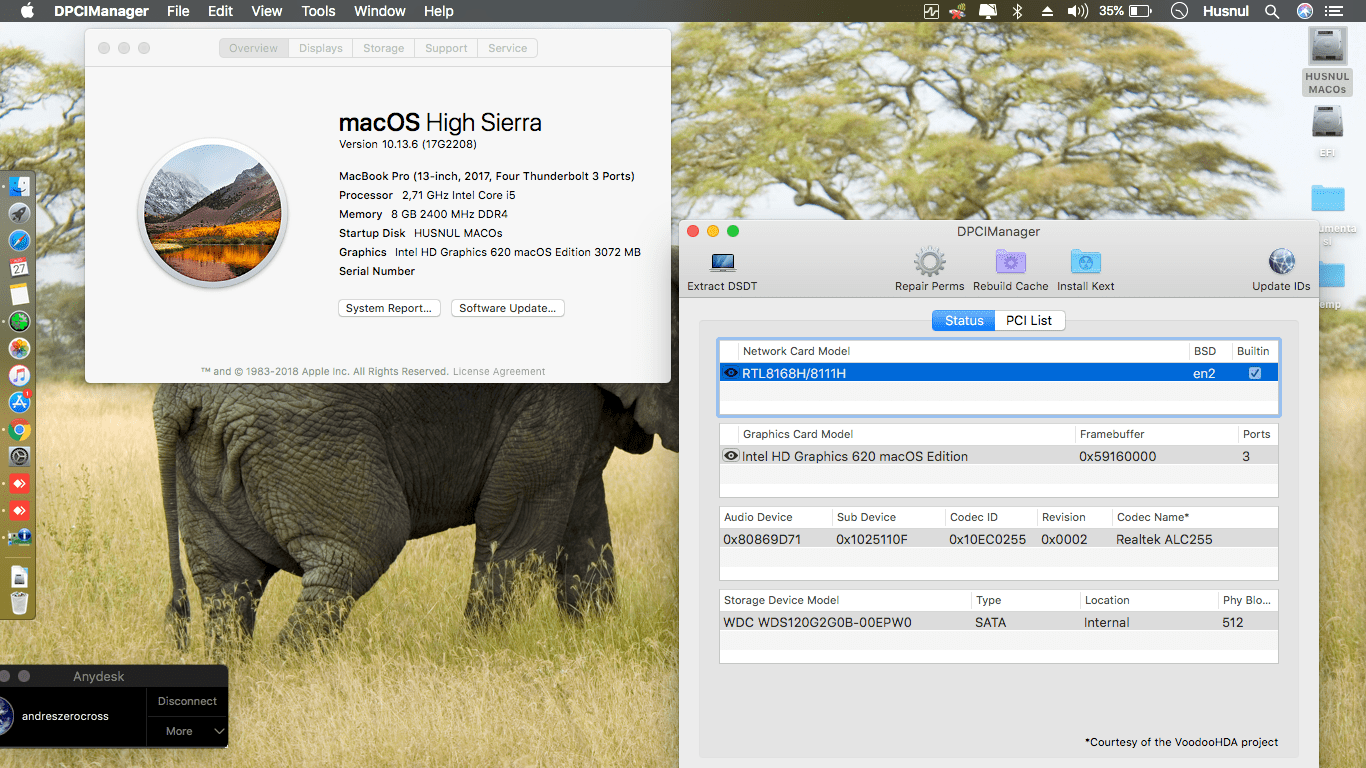Click the Update IDs globe icon

pos(1281,262)
